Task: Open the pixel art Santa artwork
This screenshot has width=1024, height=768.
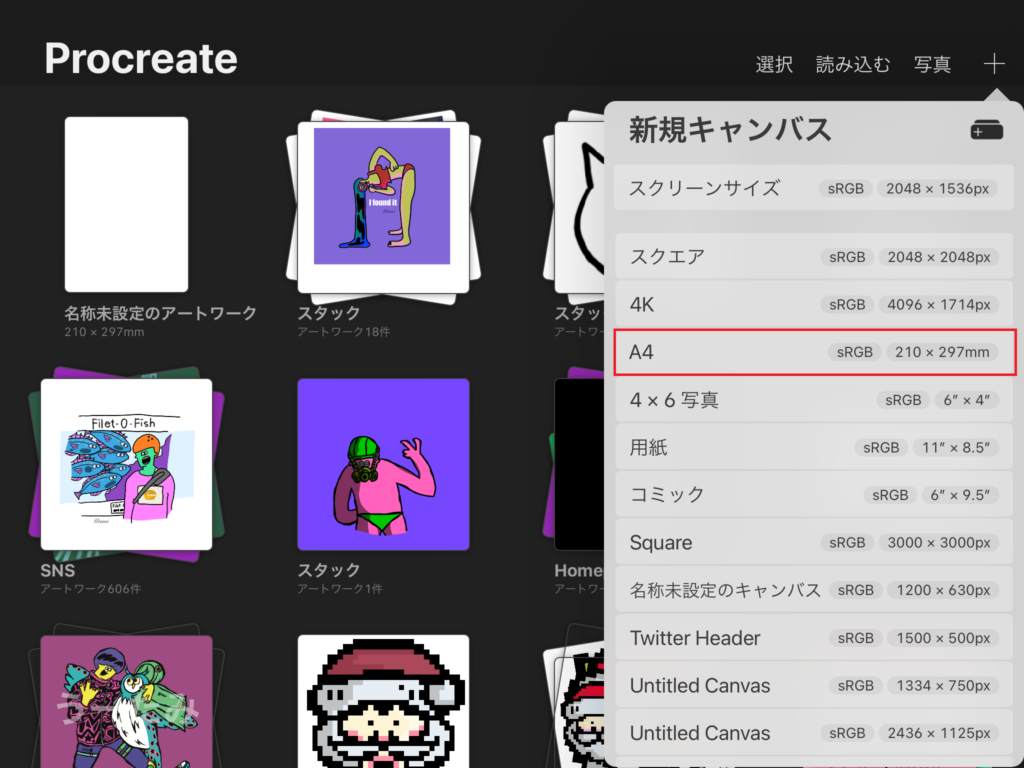Action: pos(383,700)
